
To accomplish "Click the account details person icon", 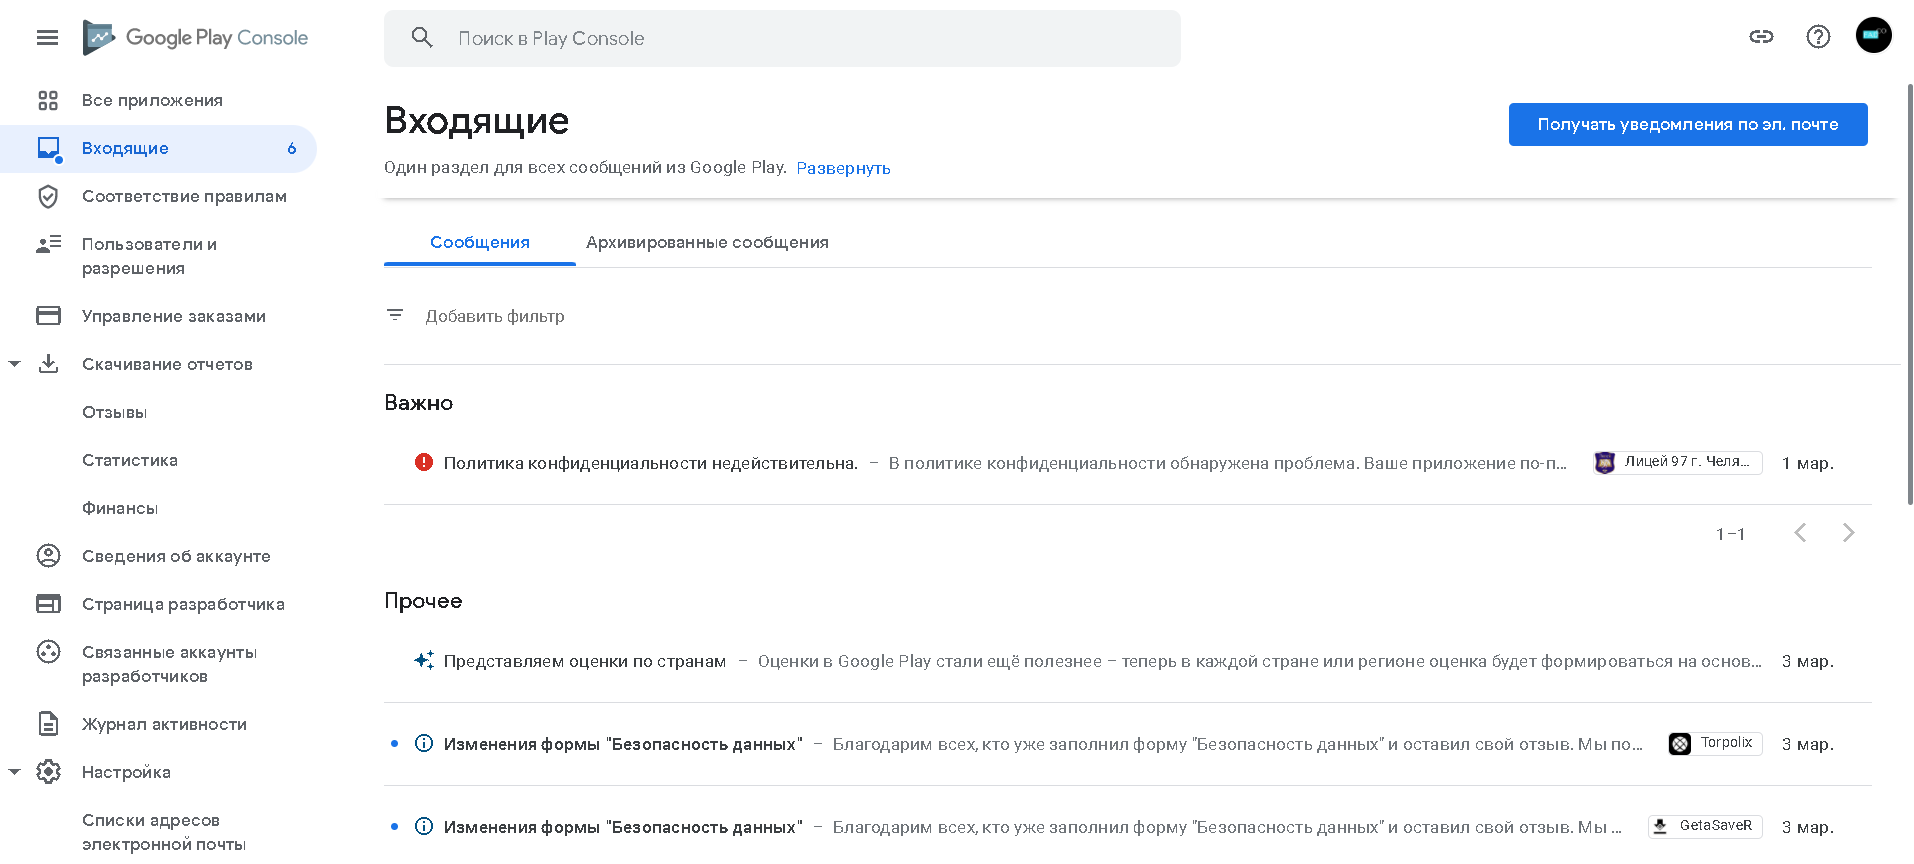I will coord(48,556).
